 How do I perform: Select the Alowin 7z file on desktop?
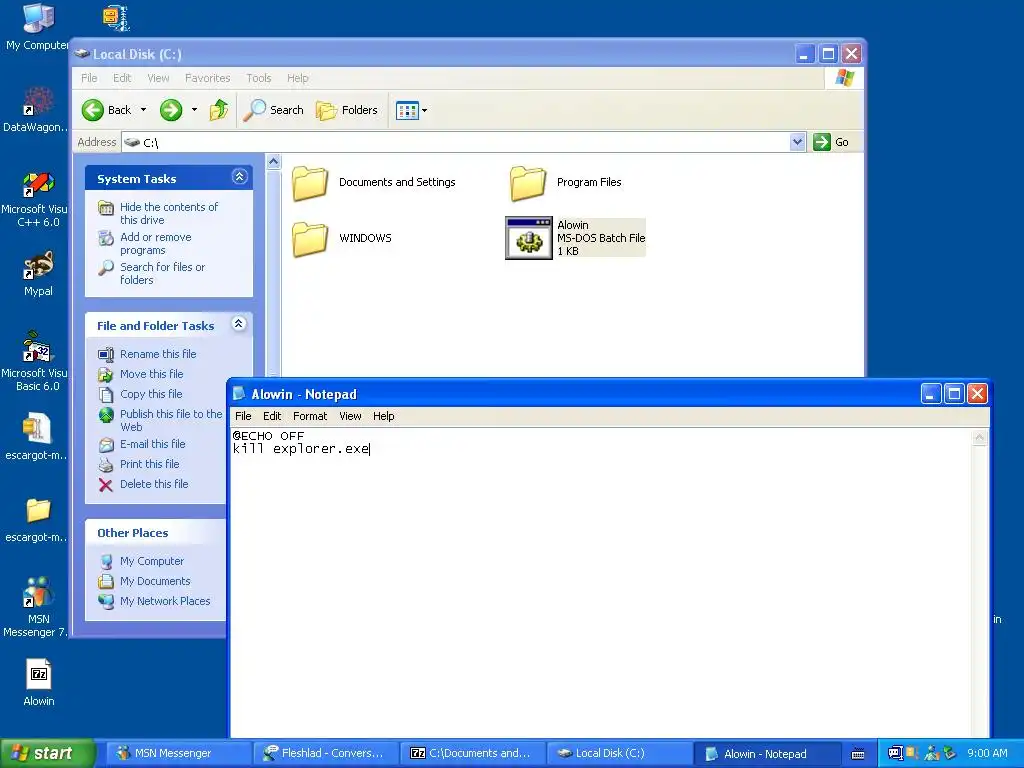[39, 683]
